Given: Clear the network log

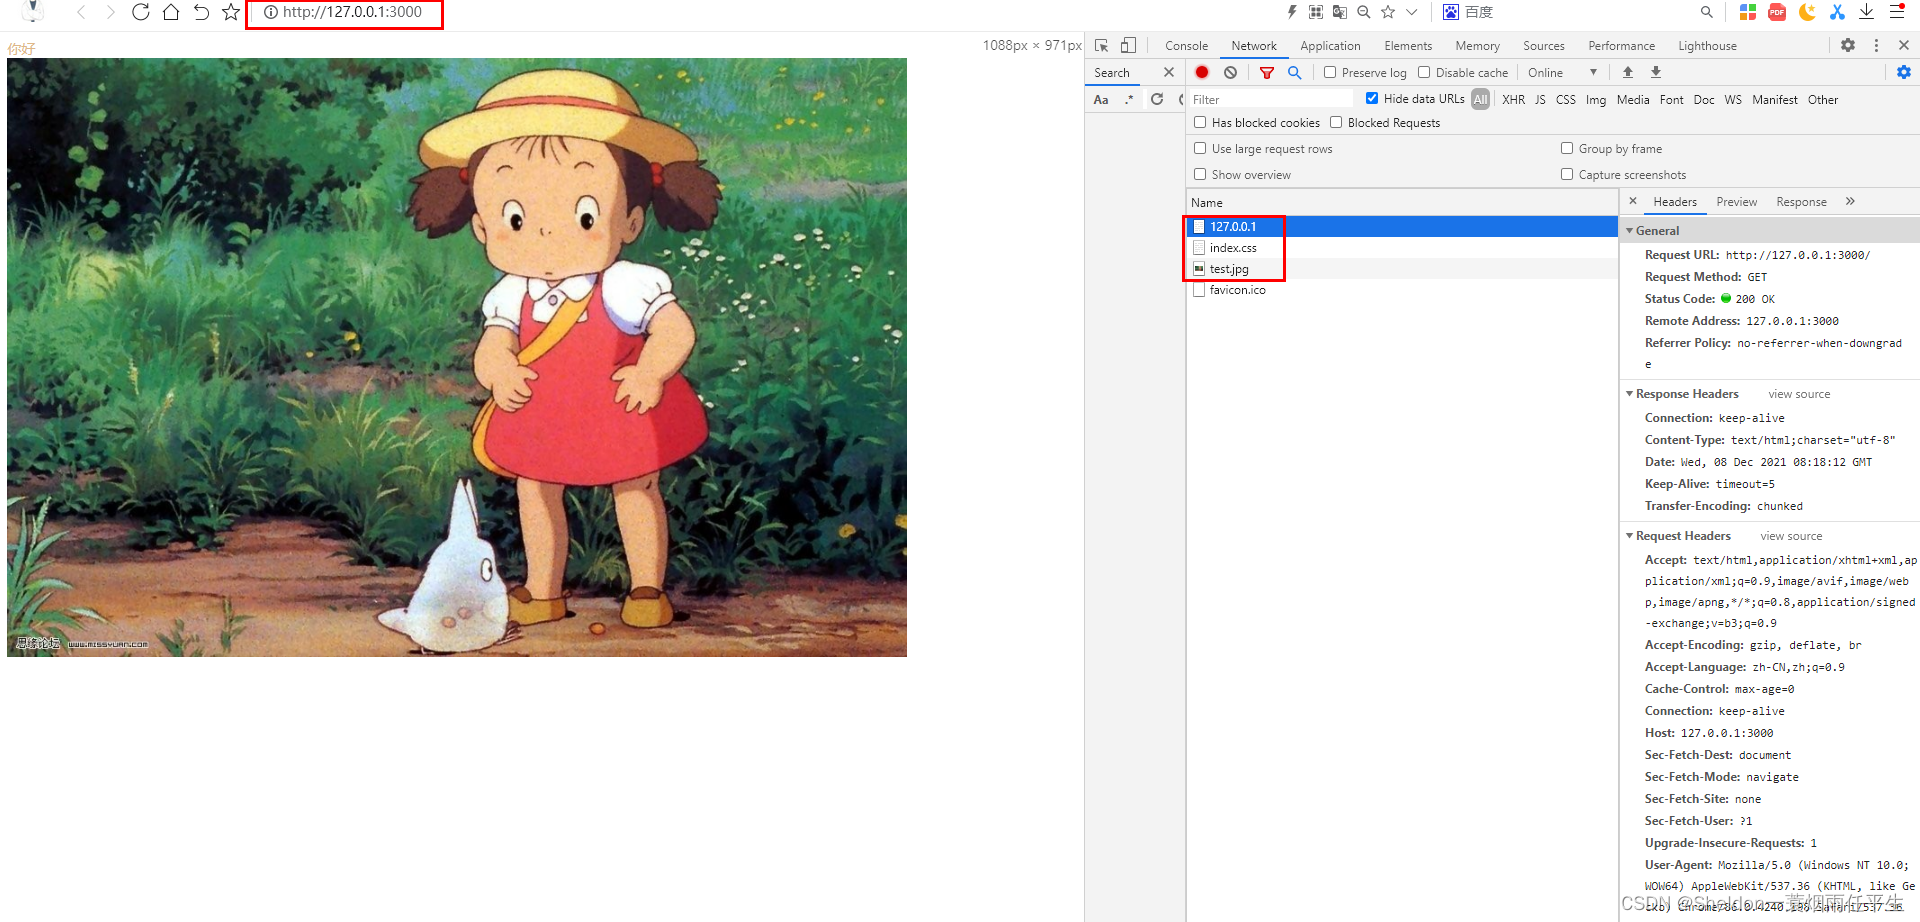Looking at the screenshot, I should [1231, 72].
